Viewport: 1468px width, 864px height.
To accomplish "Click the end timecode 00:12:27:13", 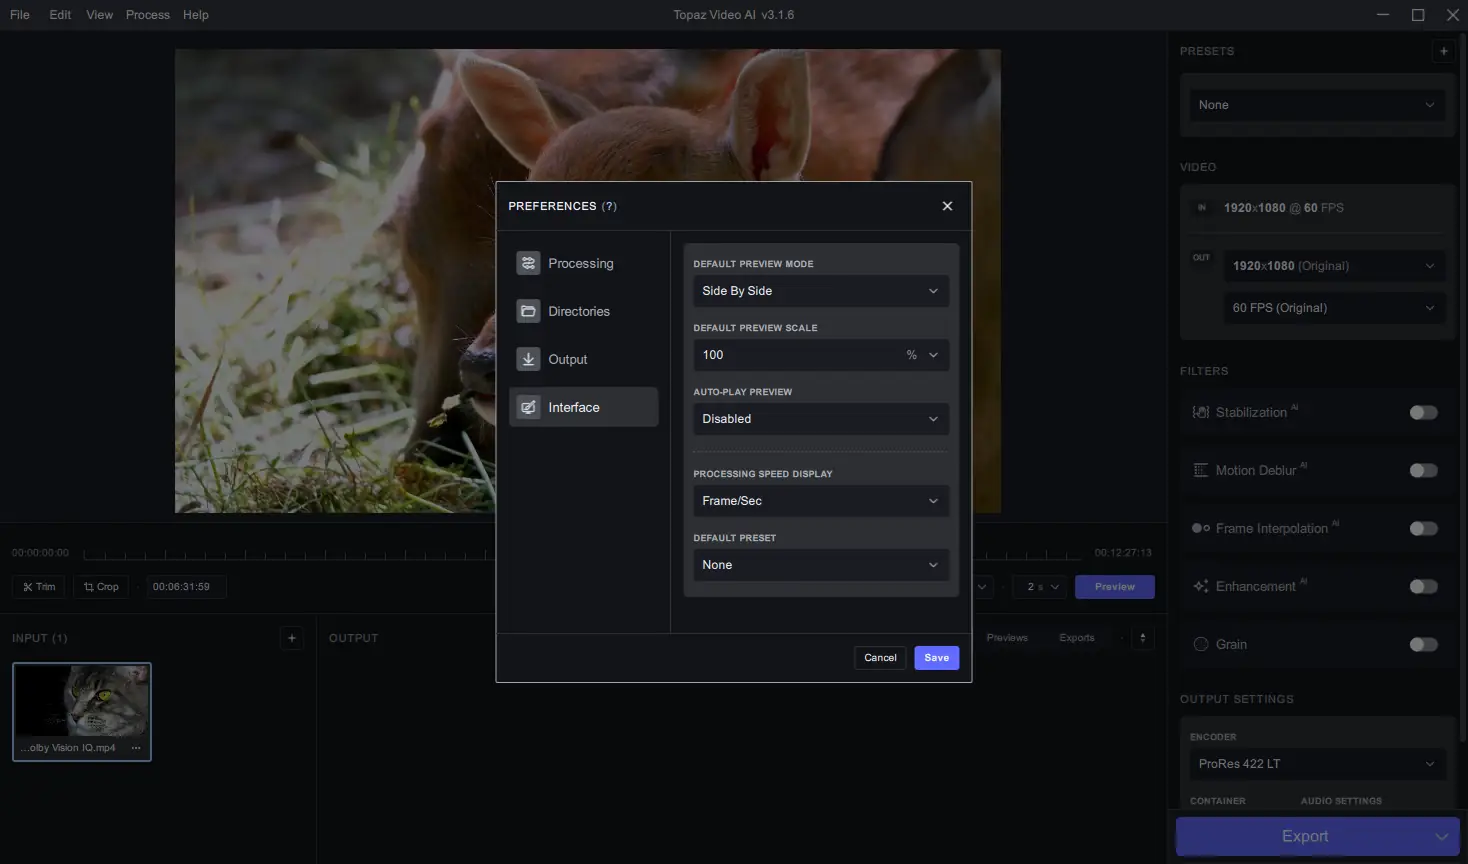I will [1123, 553].
